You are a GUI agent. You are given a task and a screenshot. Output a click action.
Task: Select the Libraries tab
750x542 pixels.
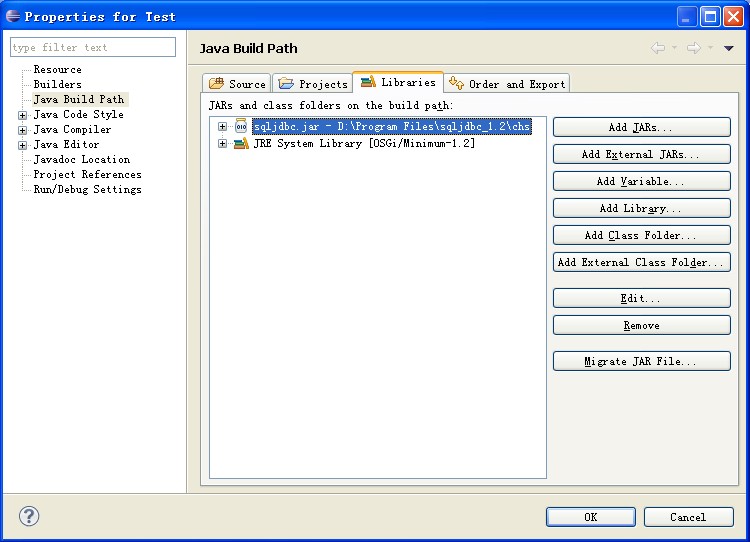(398, 82)
